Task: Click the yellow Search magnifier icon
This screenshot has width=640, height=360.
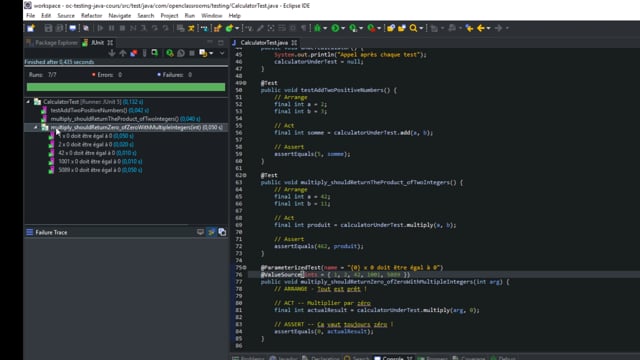Action: 413,28
